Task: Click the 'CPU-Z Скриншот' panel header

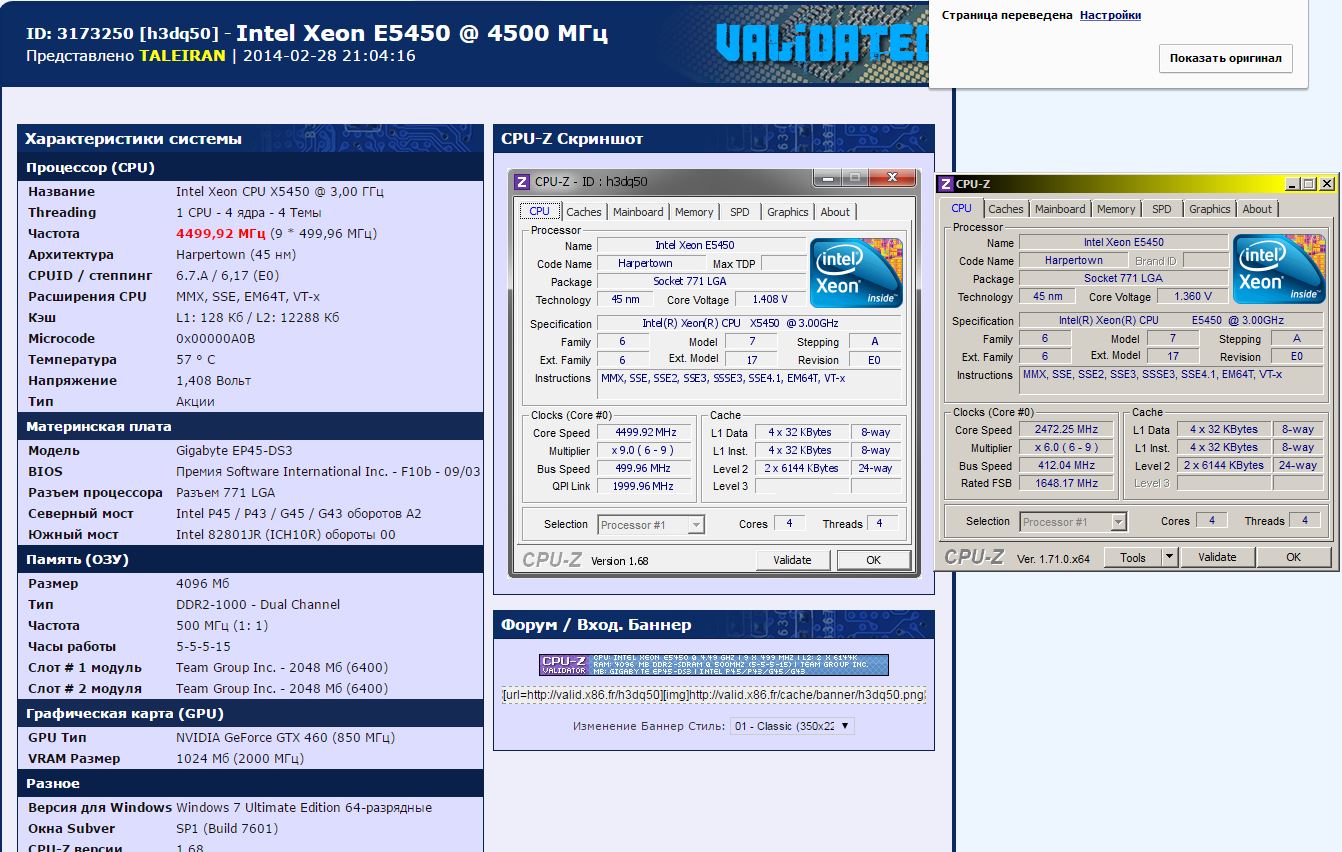Action: (714, 139)
